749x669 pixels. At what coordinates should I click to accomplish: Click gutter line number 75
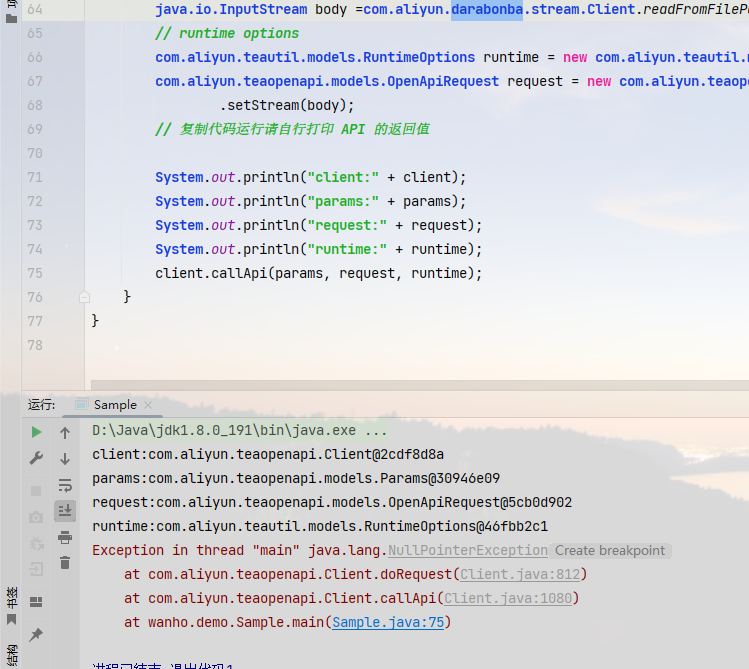(35, 273)
